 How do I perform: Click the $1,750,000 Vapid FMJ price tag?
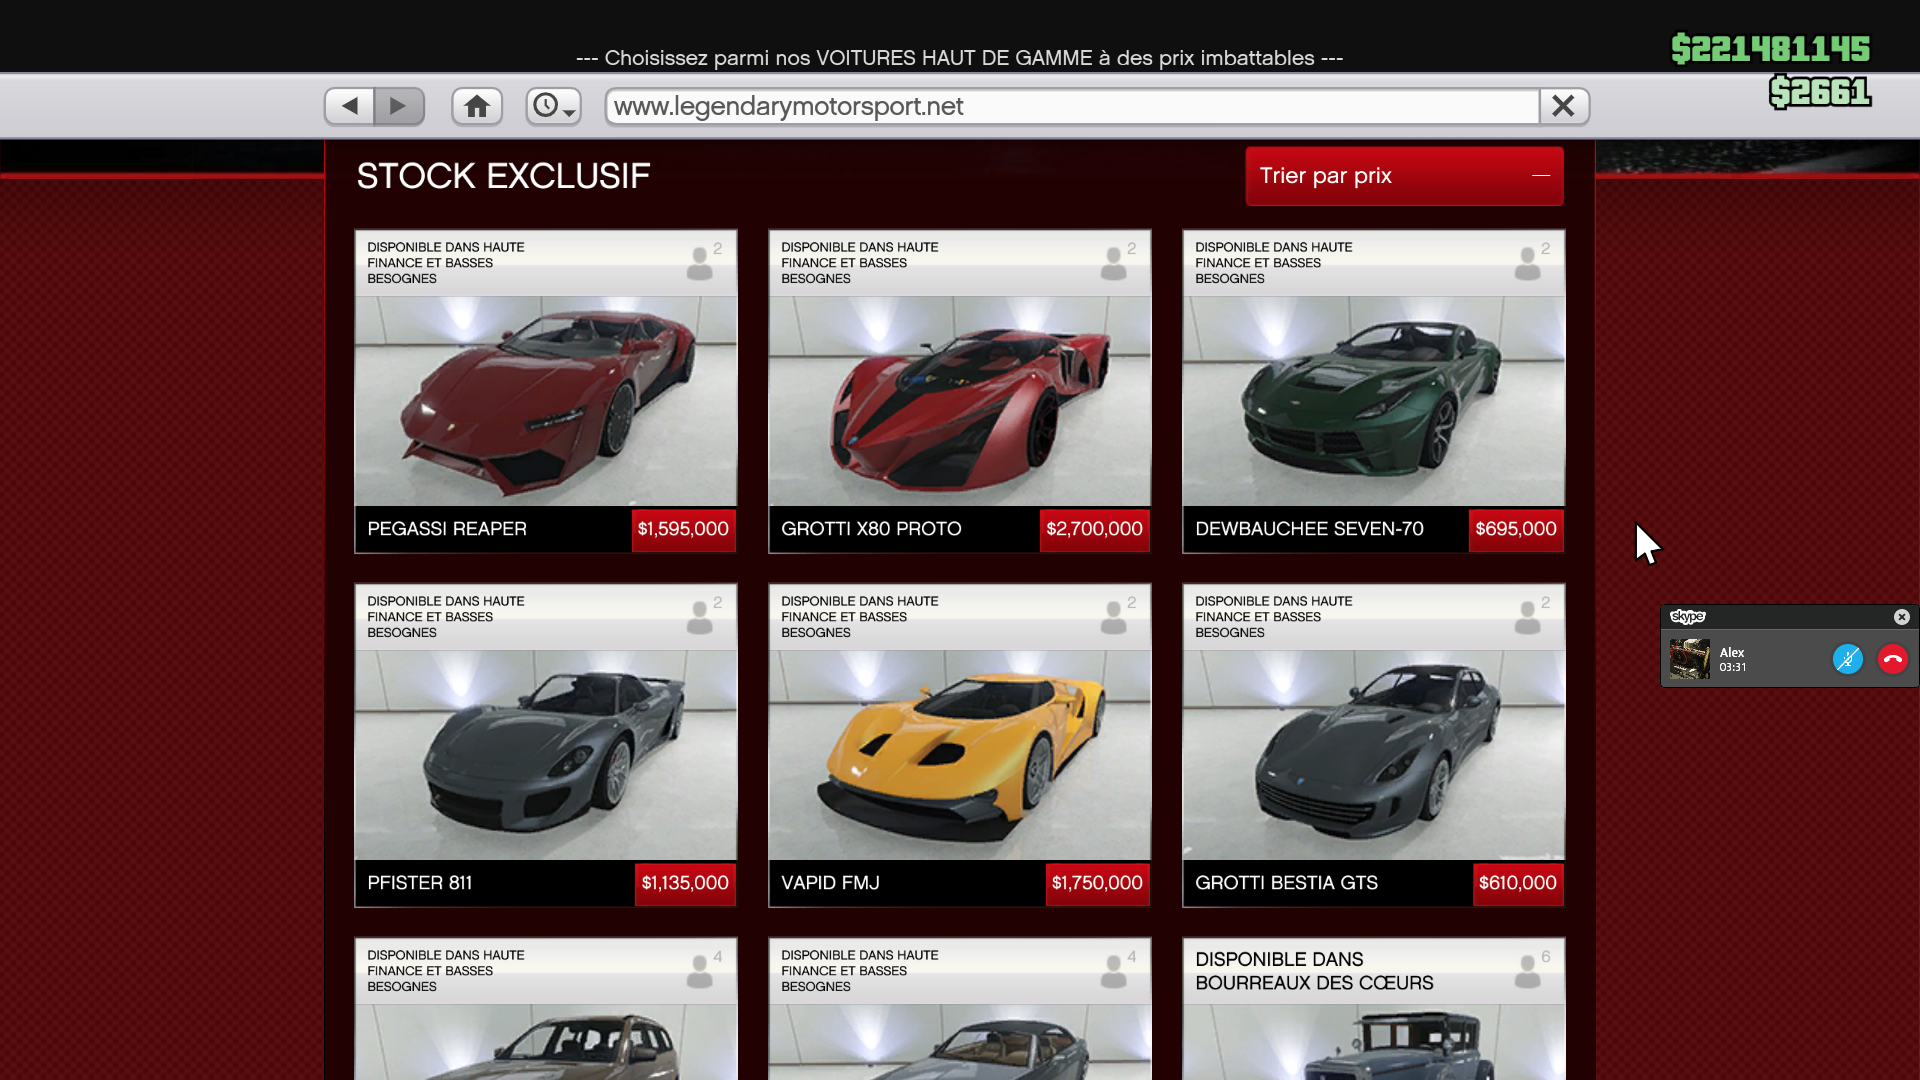[x=1097, y=883]
